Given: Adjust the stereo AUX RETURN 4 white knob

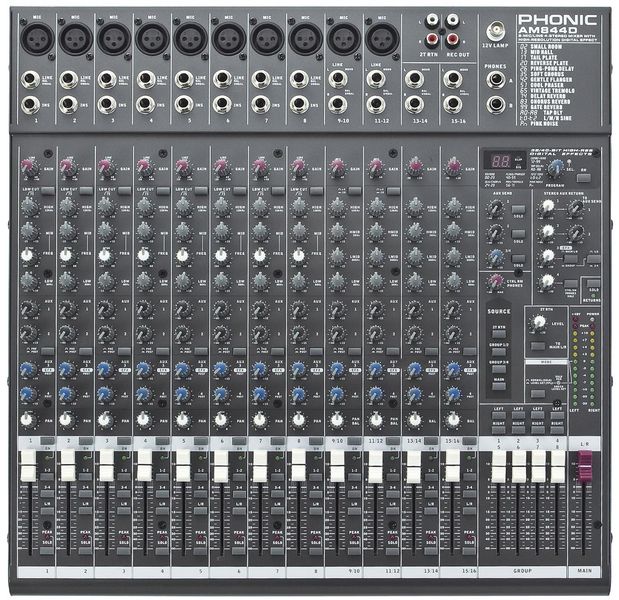Looking at the screenshot, I should click(x=548, y=281).
